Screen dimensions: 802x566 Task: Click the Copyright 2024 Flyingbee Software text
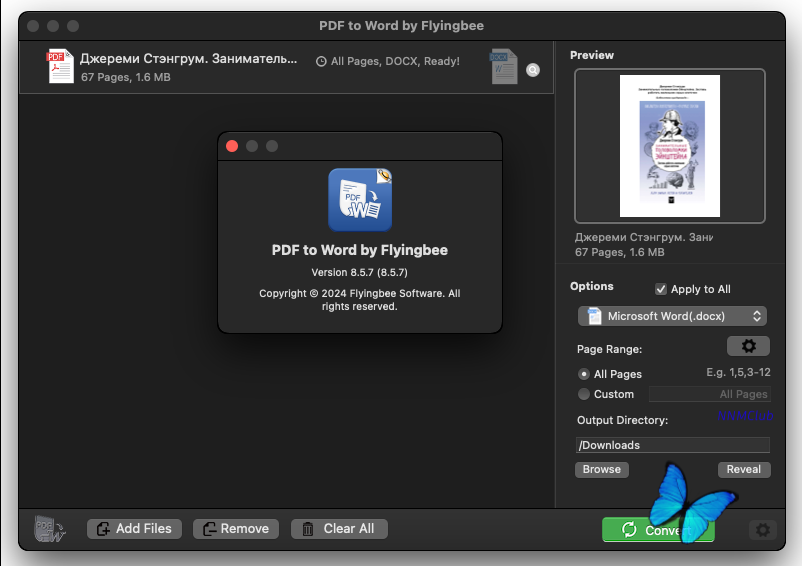click(x=360, y=300)
